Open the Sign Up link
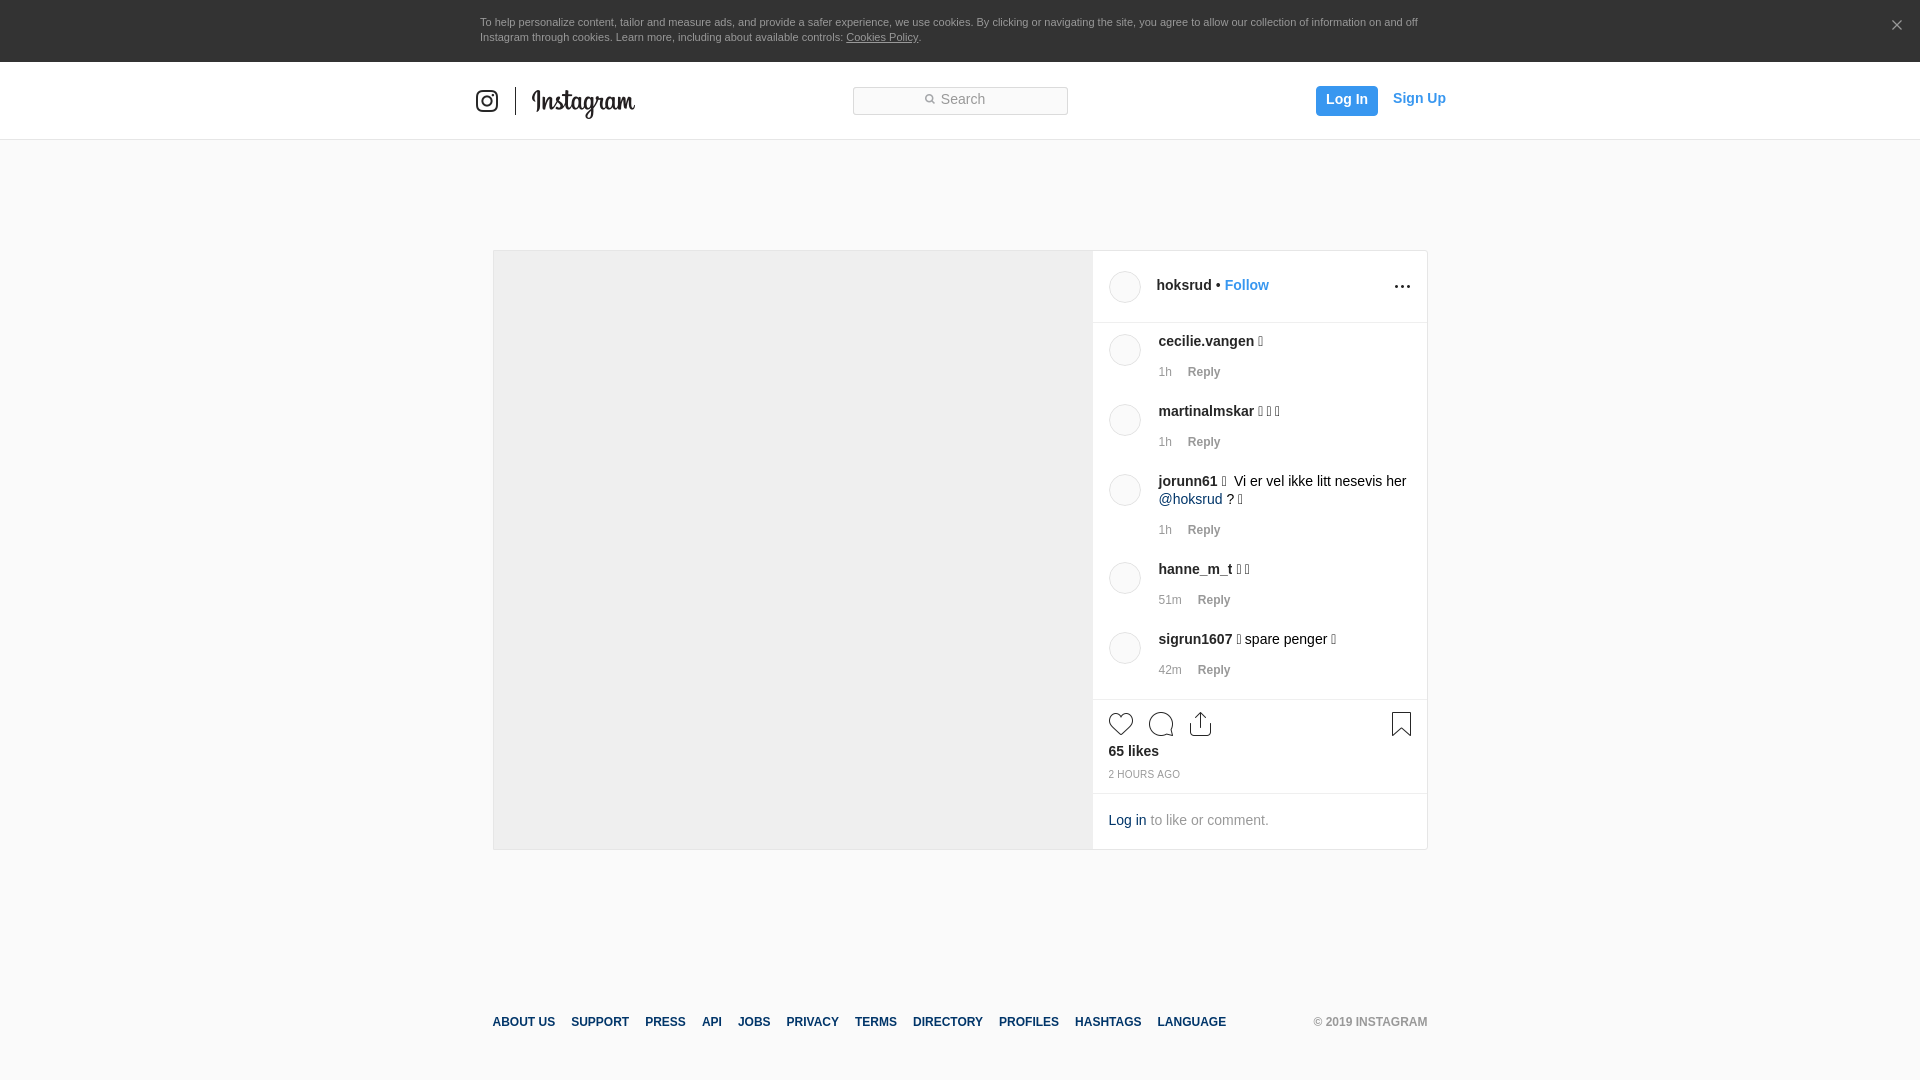The width and height of the screenshot is (1920, 1080). click(1418, 98)
